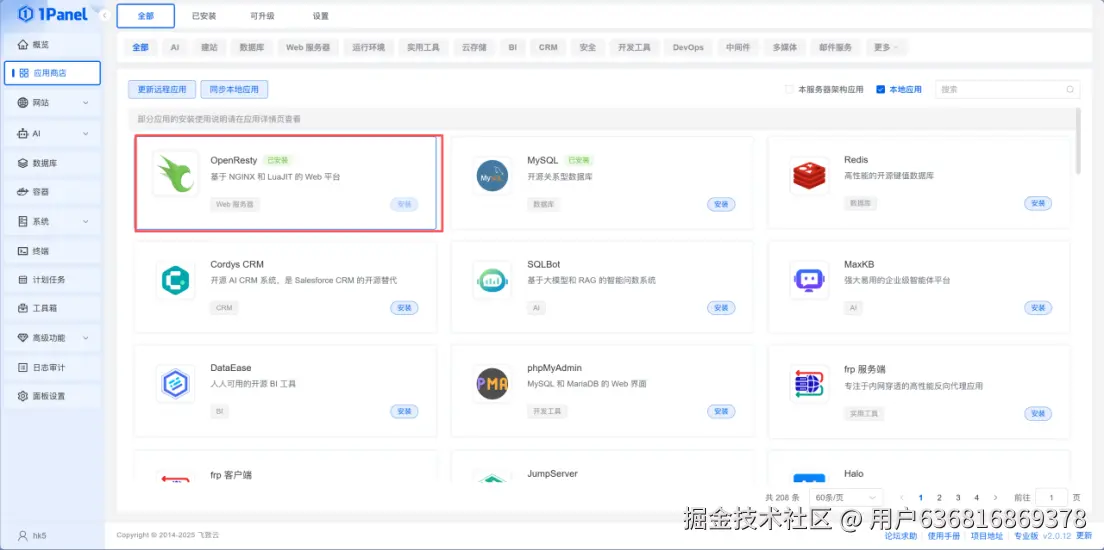Click the 1Panel logo
1104x550 pixels.
(x=52, y=13)
